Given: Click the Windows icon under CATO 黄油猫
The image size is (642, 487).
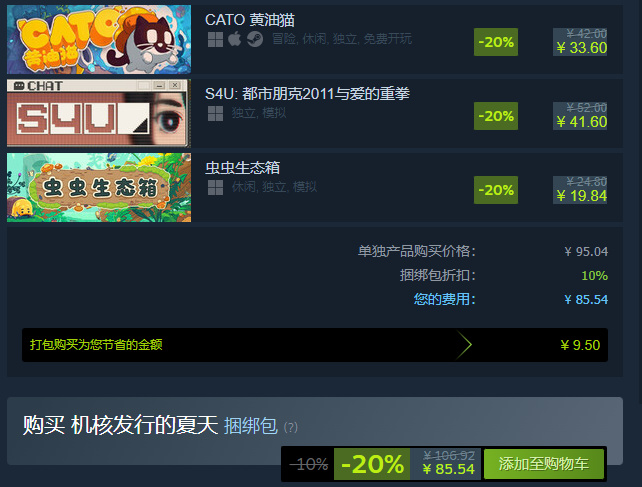Looking at the screenshot, I should [215, 40].
